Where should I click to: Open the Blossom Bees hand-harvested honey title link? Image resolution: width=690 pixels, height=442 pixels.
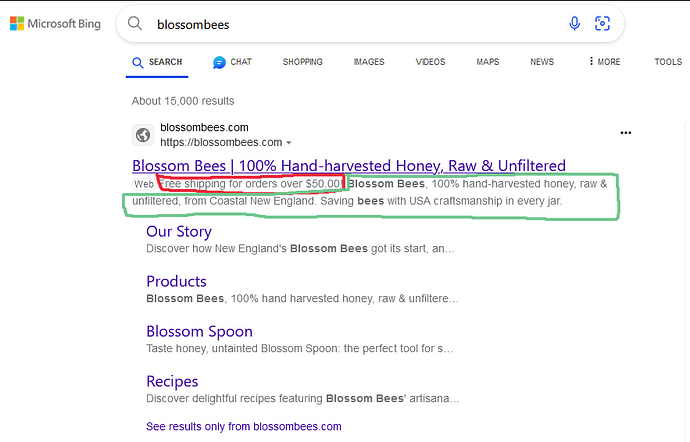pos(349,166)
